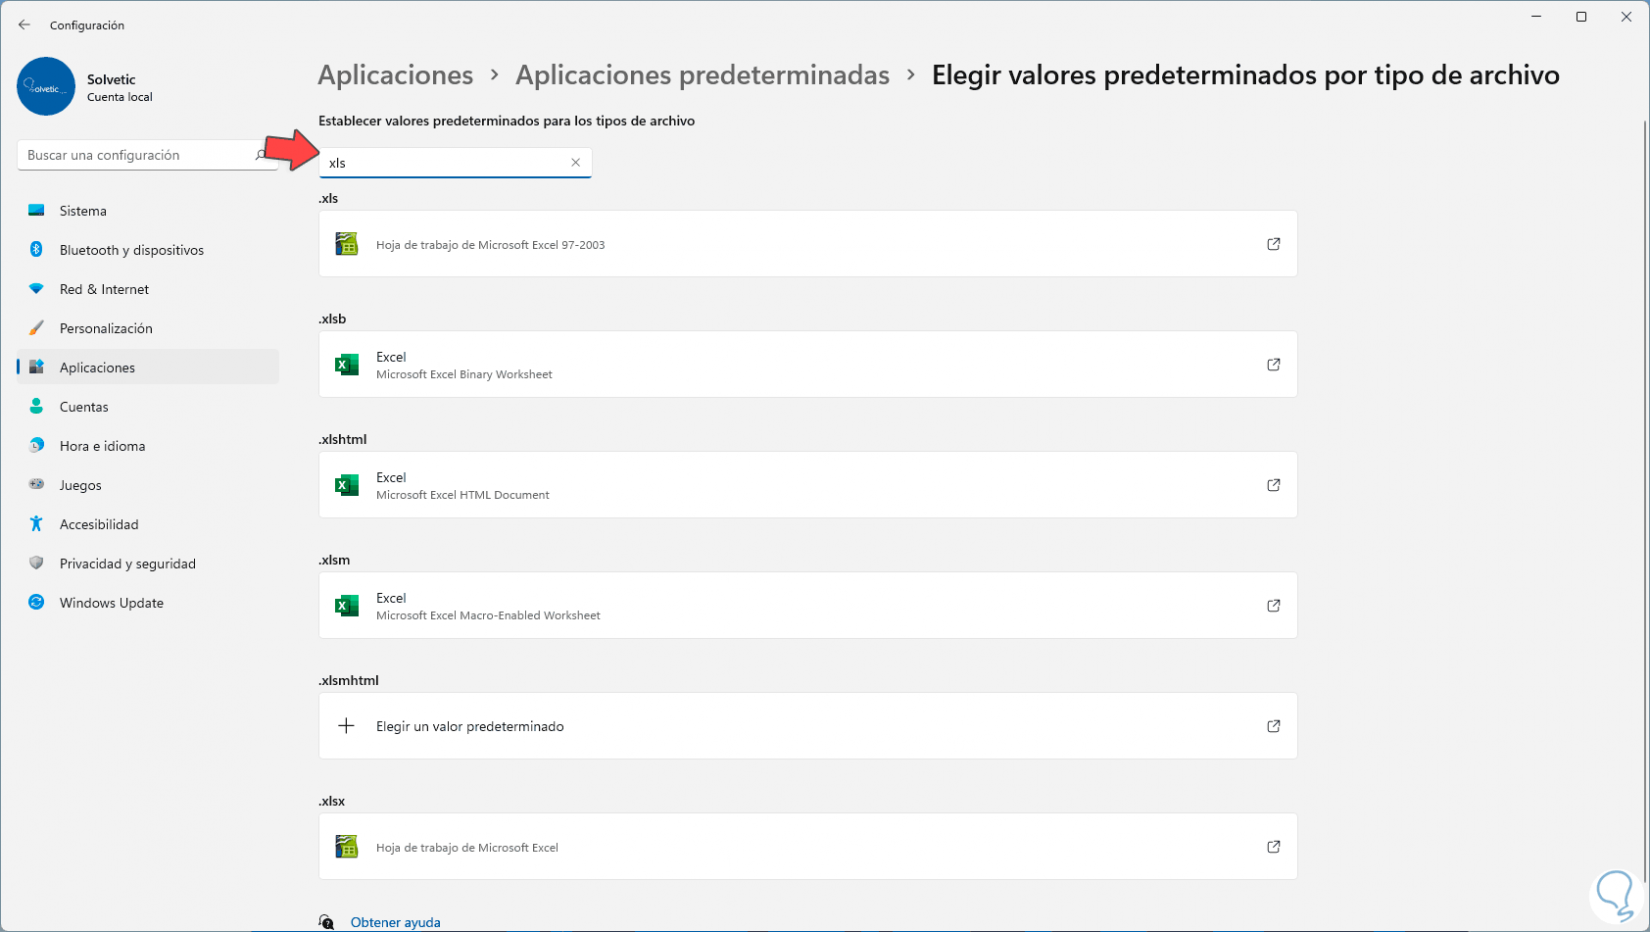Viewport: 1650px width, 932px height.
Task: Change default for Hoja de trabajo de Microsoft Excel
Action: 808,847
